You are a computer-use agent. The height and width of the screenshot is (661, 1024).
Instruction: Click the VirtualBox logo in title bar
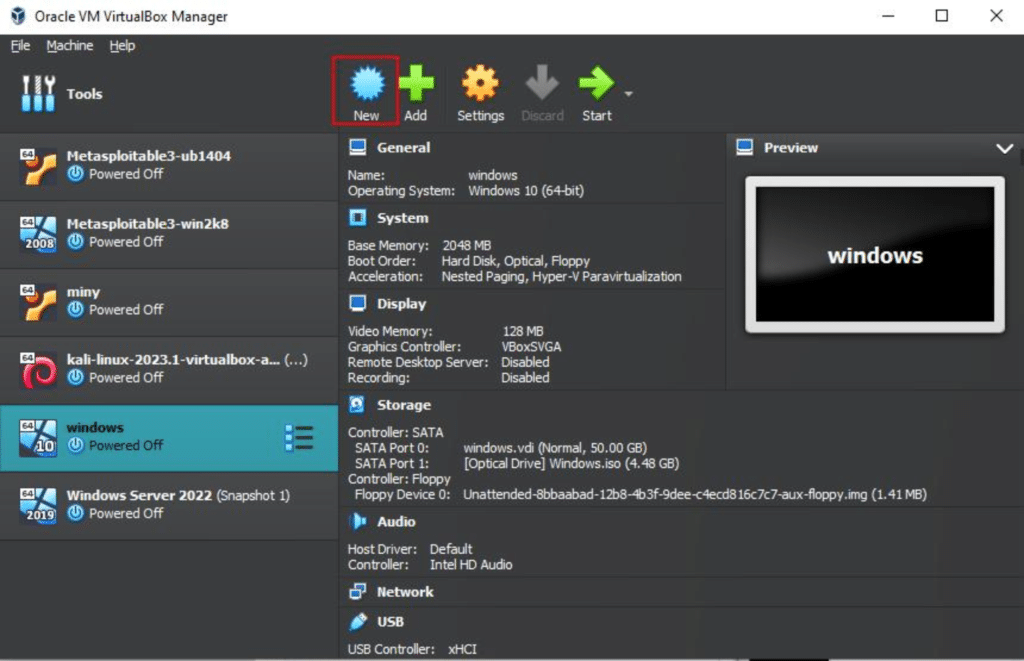pos(18,16)
